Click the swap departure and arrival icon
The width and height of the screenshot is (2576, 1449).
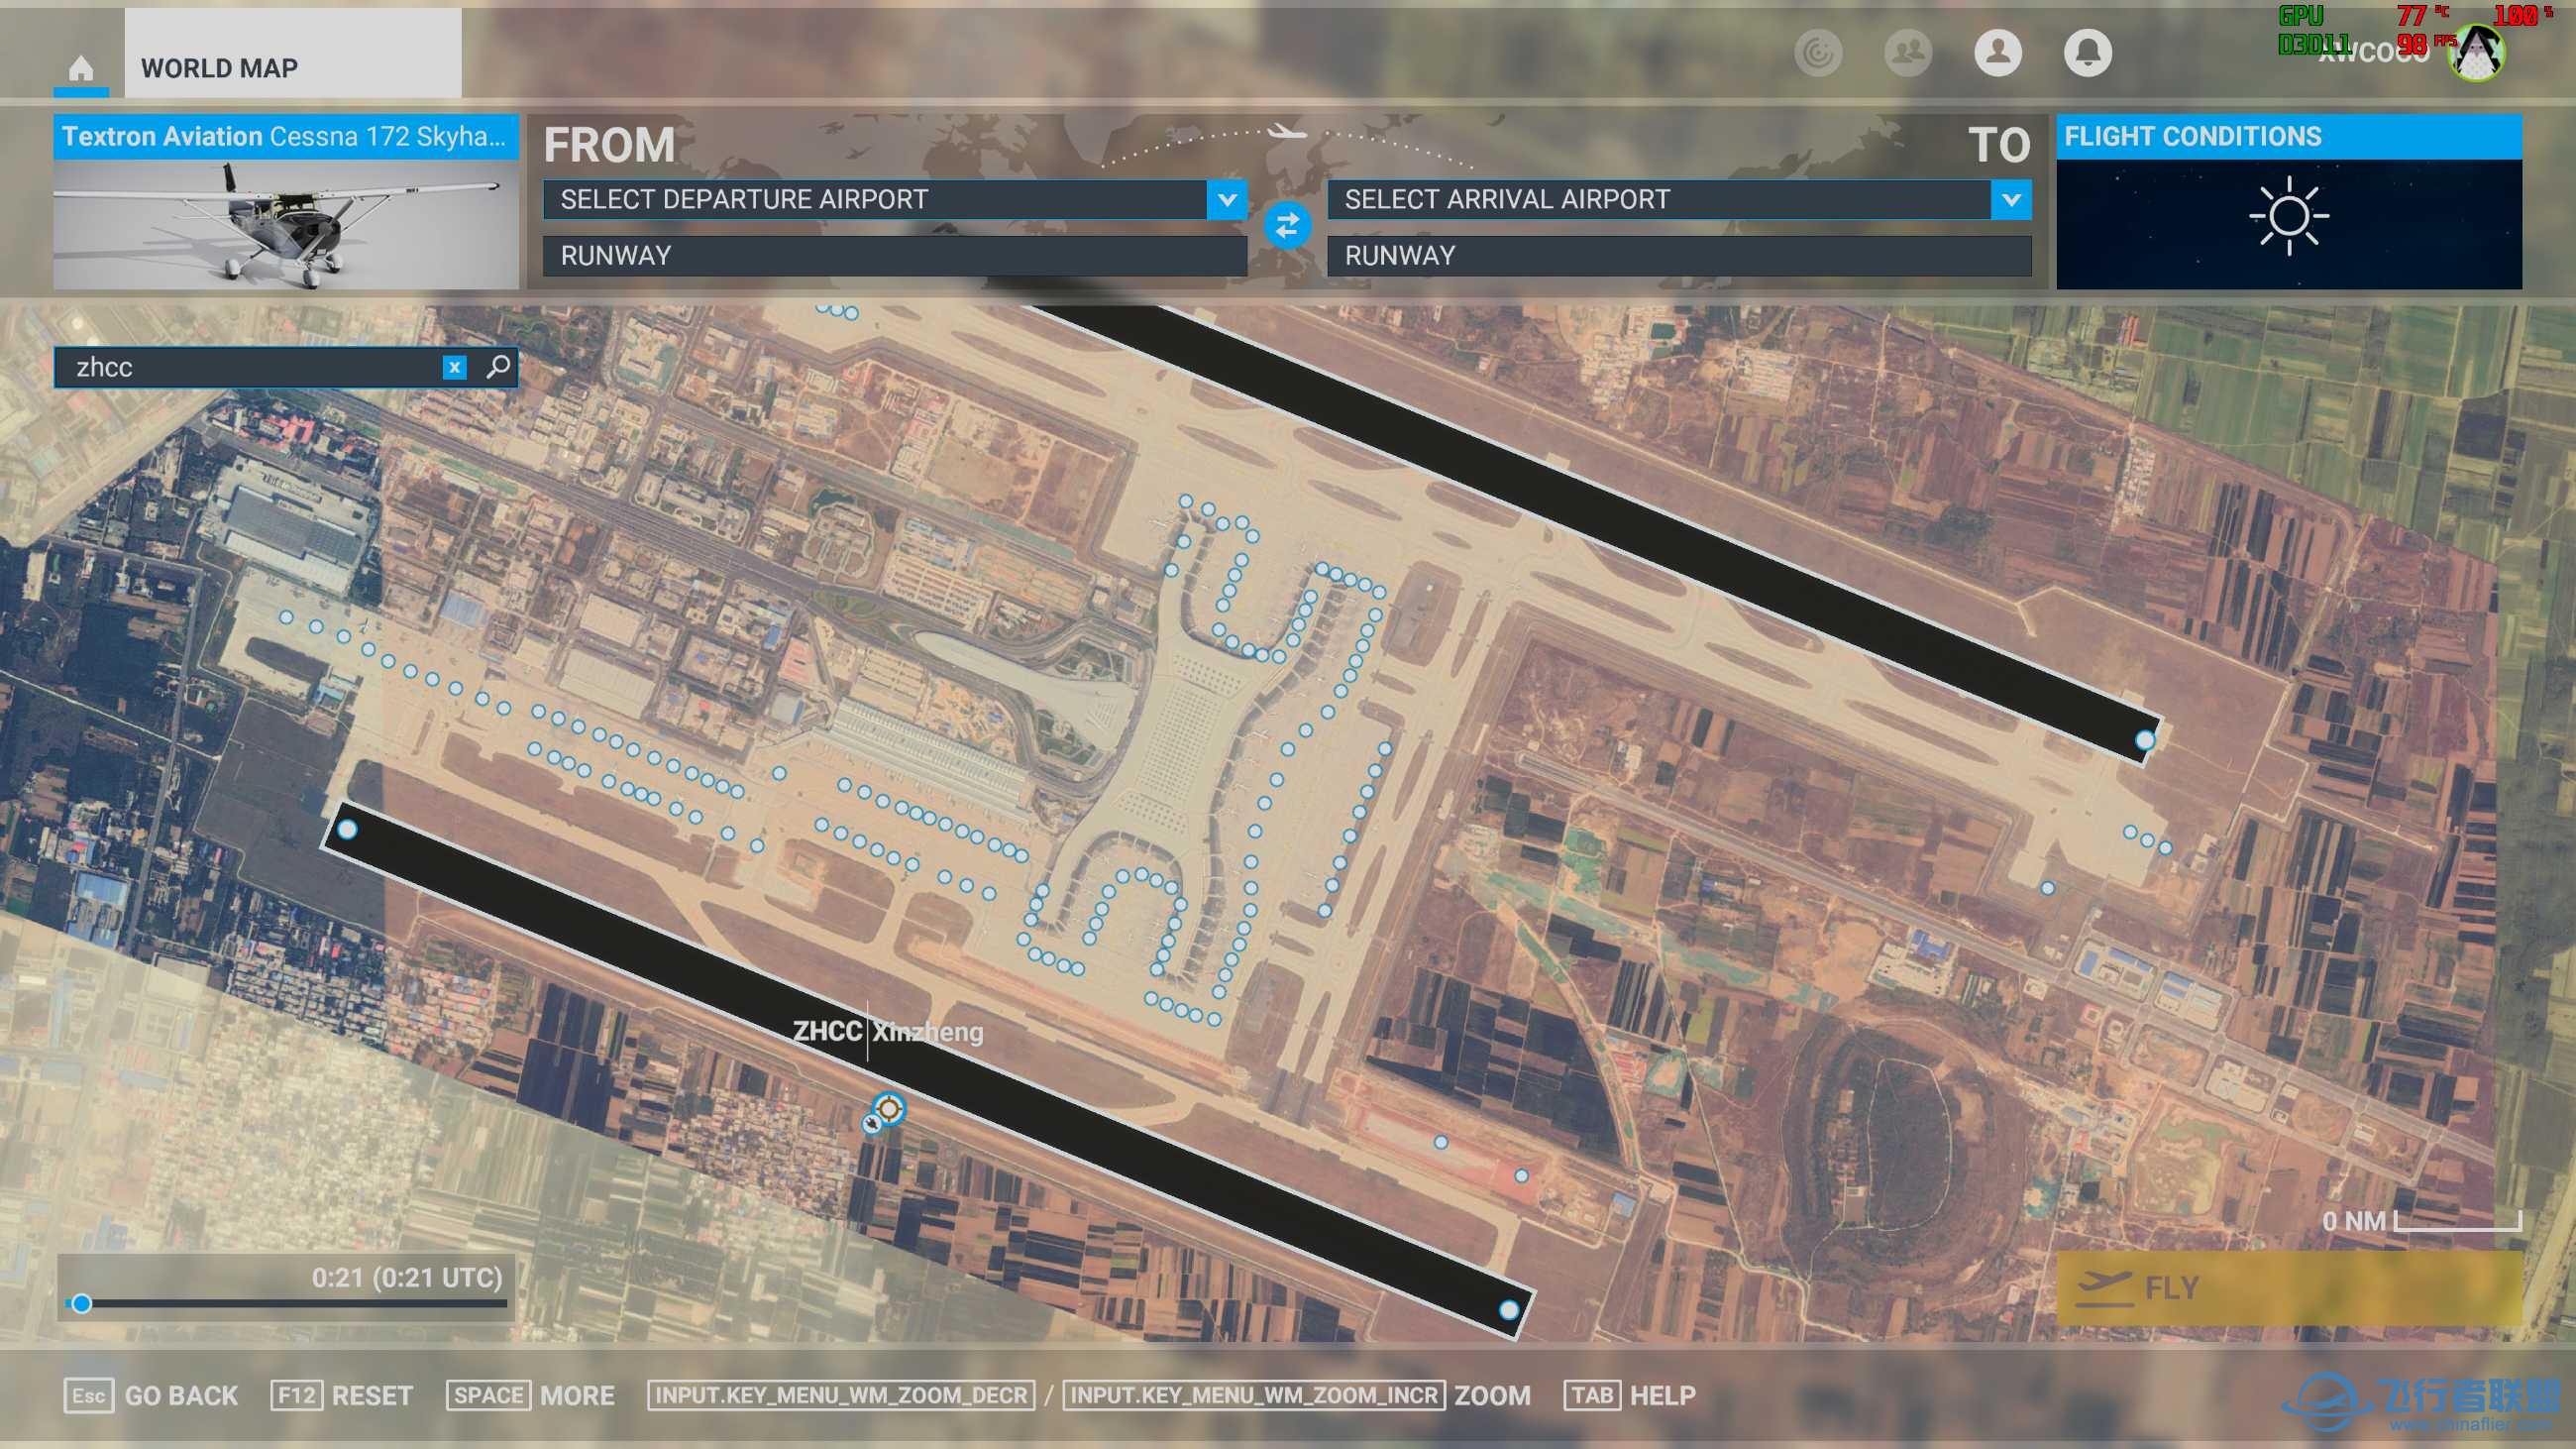(1287, 225)
